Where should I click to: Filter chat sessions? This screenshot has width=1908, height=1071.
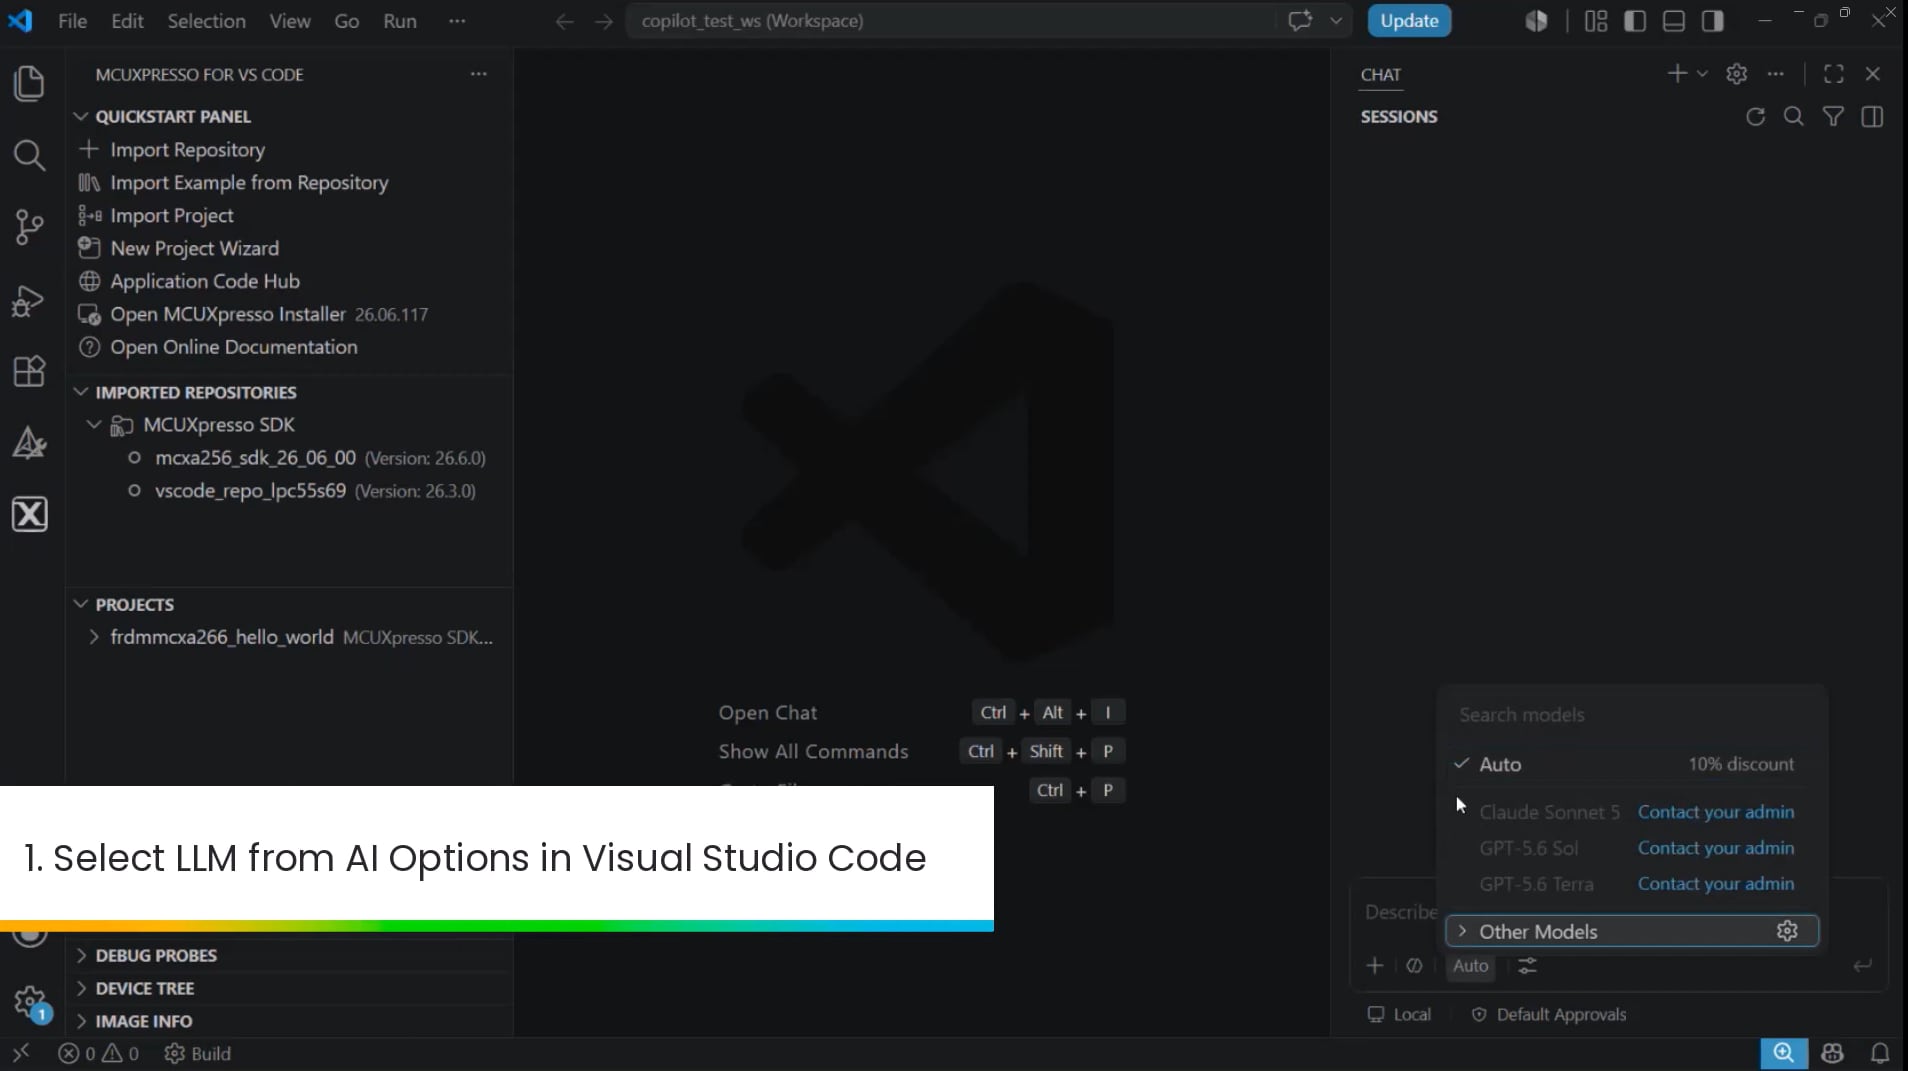pyautogui.click(x=1833, y=117)
